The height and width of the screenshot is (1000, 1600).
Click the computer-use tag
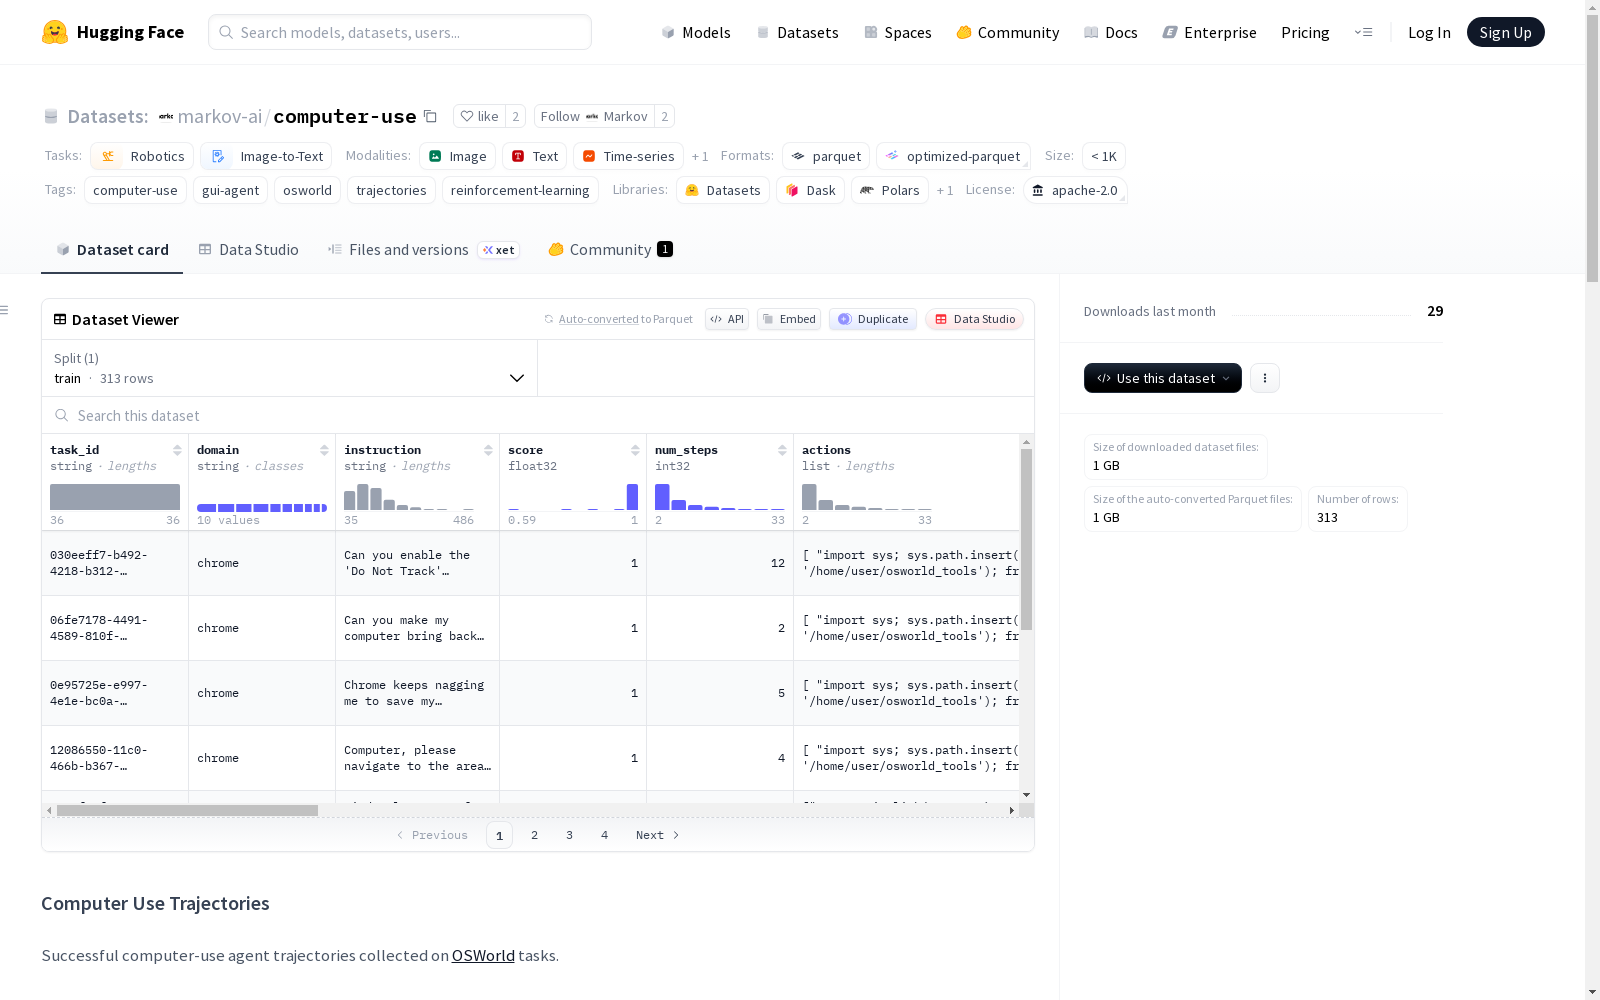(x=135, y=190)
